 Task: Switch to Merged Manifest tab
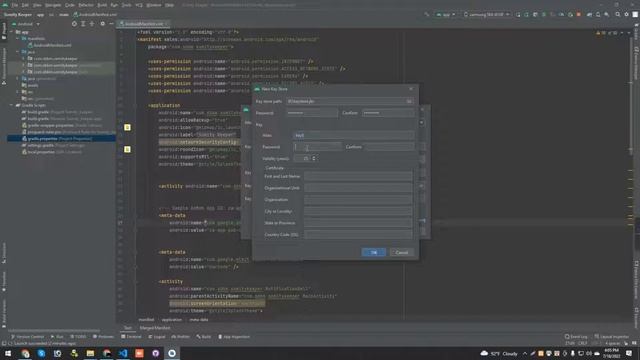click(155, 328)
